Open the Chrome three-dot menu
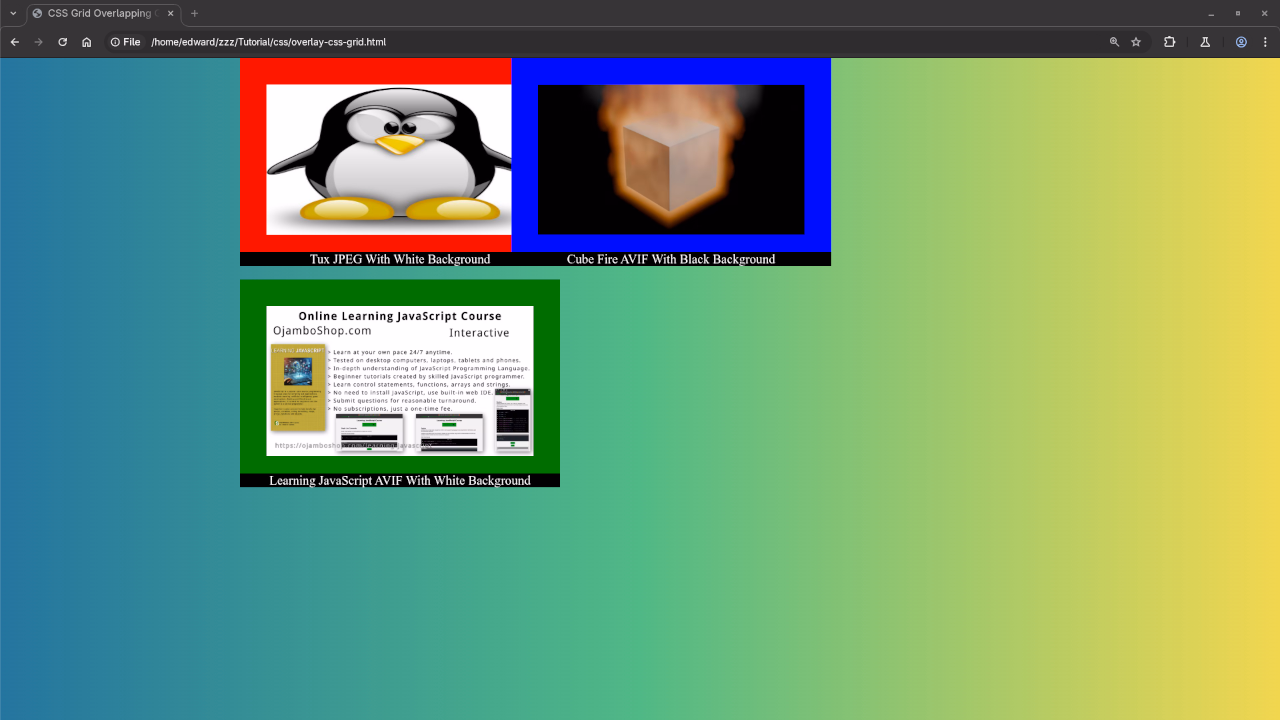Image resolution: width=1280 pixels, height=720 pixels. point(1265,42)
